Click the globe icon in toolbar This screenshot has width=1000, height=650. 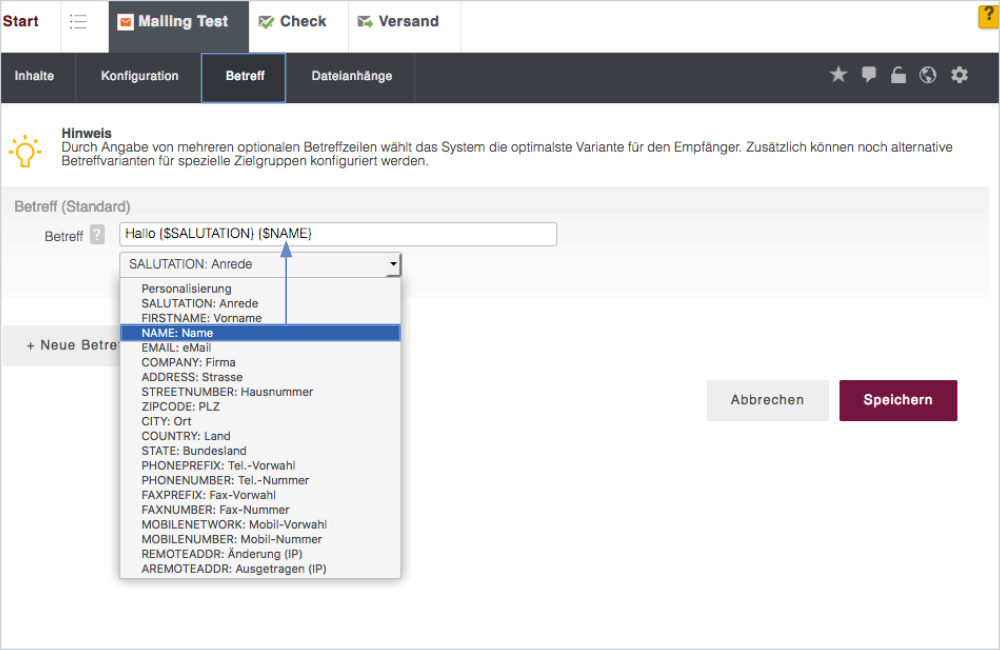[x=928, y=75]
